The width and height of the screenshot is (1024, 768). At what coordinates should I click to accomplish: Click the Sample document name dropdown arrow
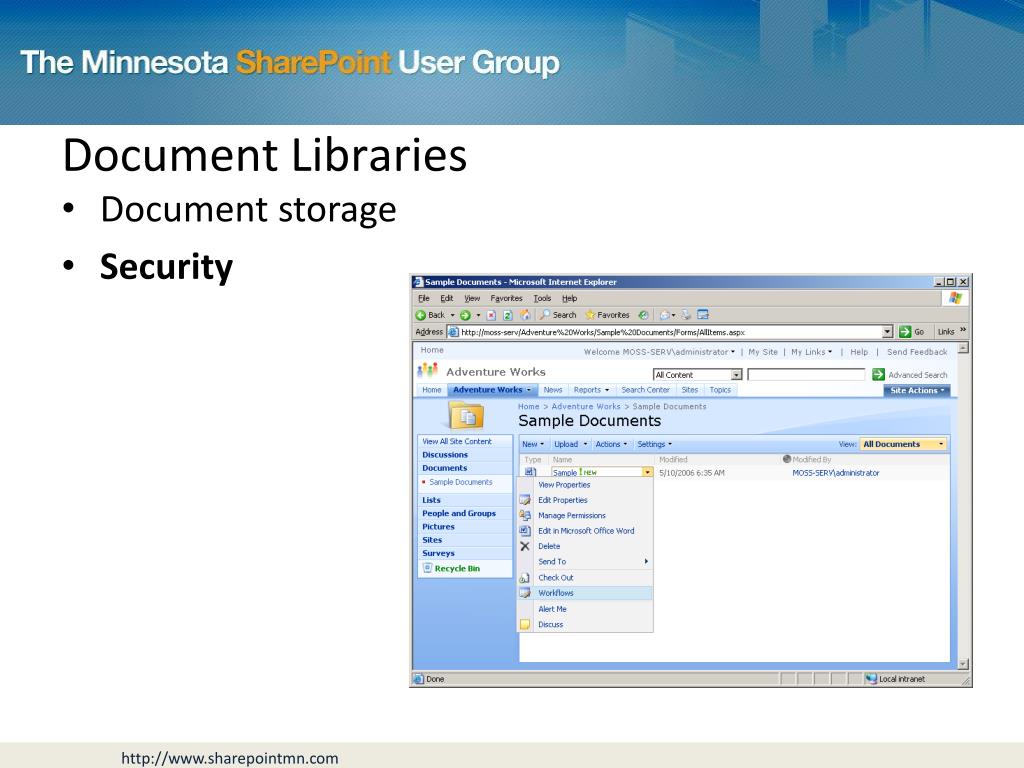647,472
